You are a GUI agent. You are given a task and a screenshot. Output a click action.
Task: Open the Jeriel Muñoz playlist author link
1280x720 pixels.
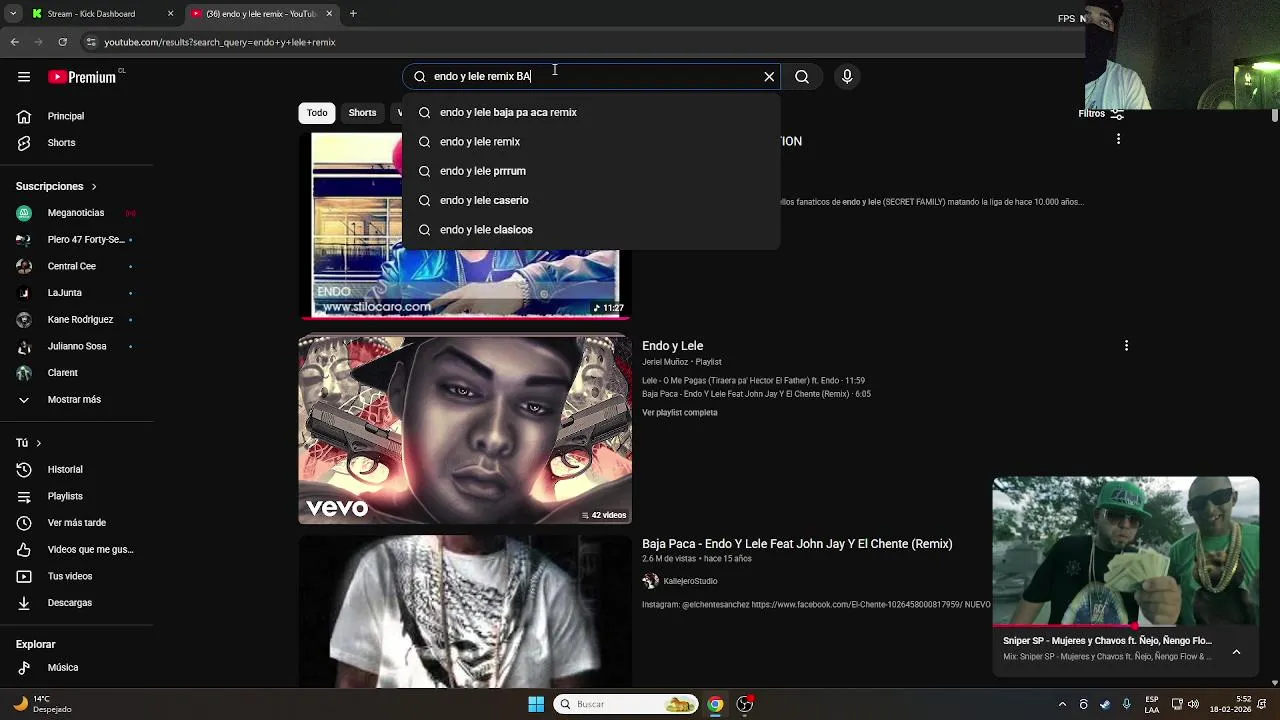(666, 362)
